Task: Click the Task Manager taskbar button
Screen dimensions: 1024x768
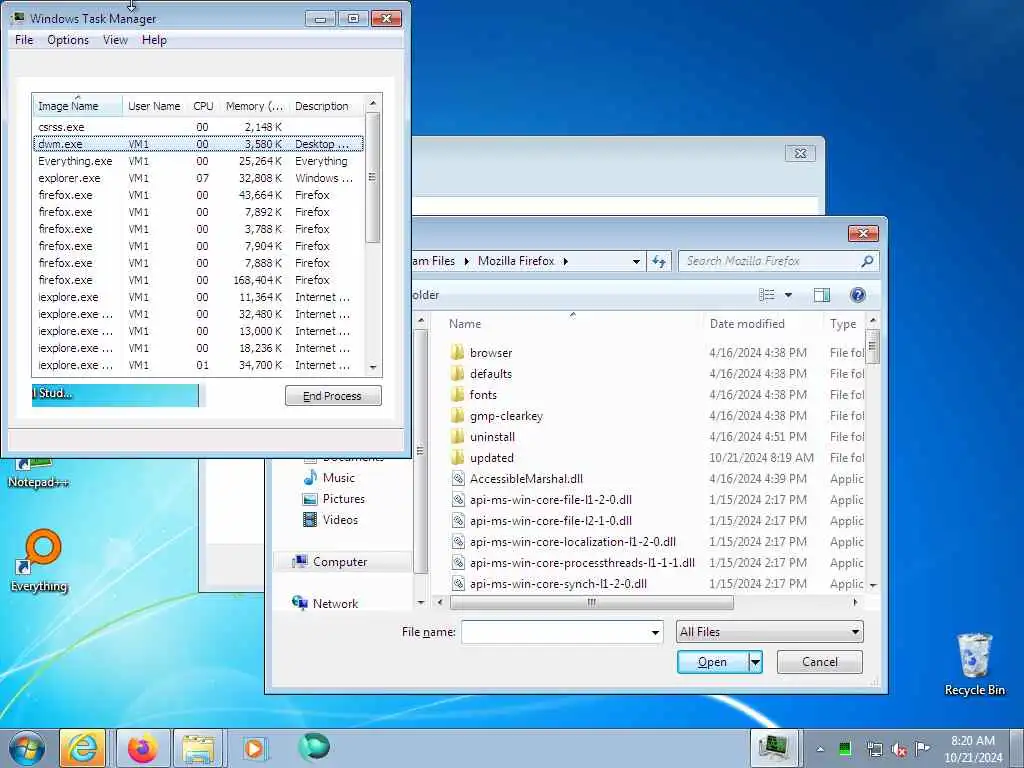Action: pyautogui.click(x=774, y=748)
